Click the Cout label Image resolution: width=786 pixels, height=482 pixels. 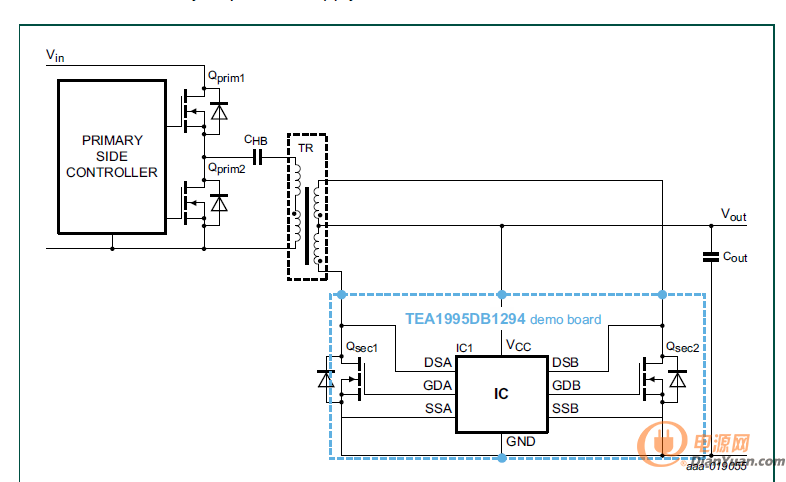(x=735, y=257)
